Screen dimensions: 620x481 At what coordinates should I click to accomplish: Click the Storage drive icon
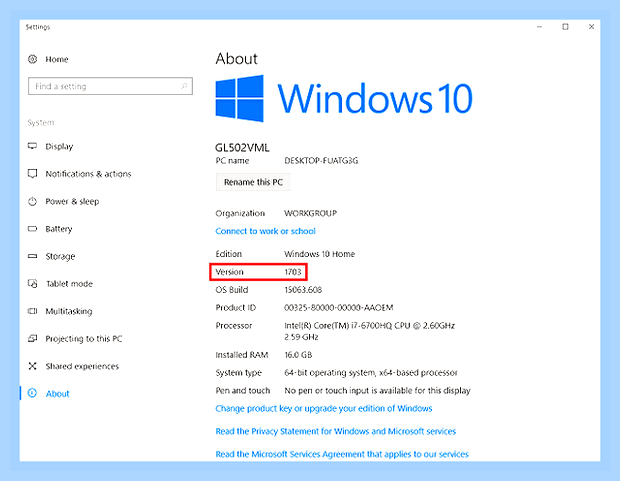(x=32, y=256)
